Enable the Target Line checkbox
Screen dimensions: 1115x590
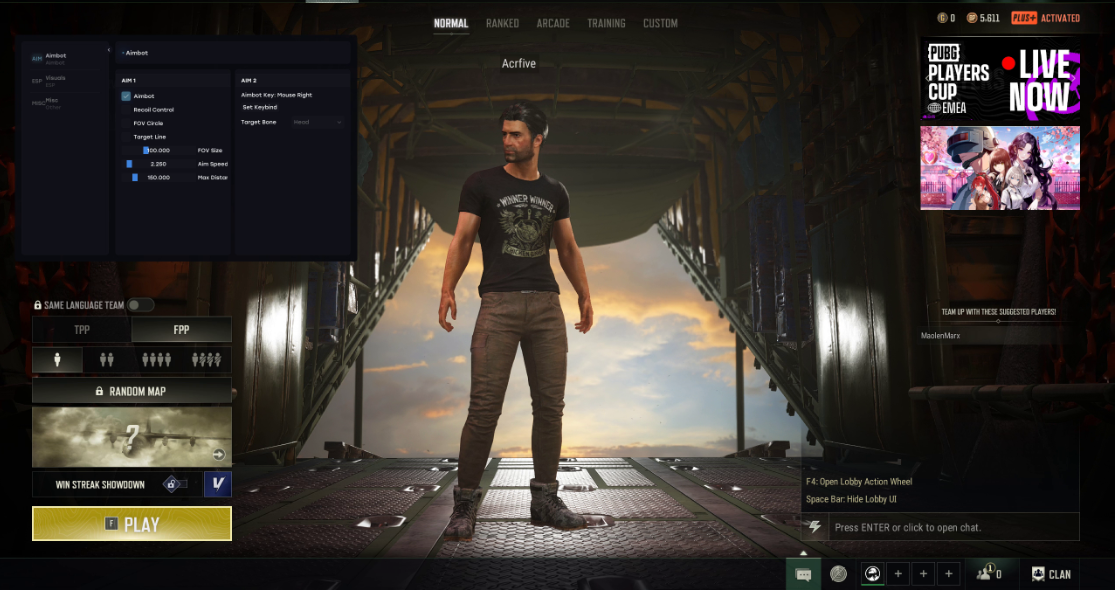(126, 136)
